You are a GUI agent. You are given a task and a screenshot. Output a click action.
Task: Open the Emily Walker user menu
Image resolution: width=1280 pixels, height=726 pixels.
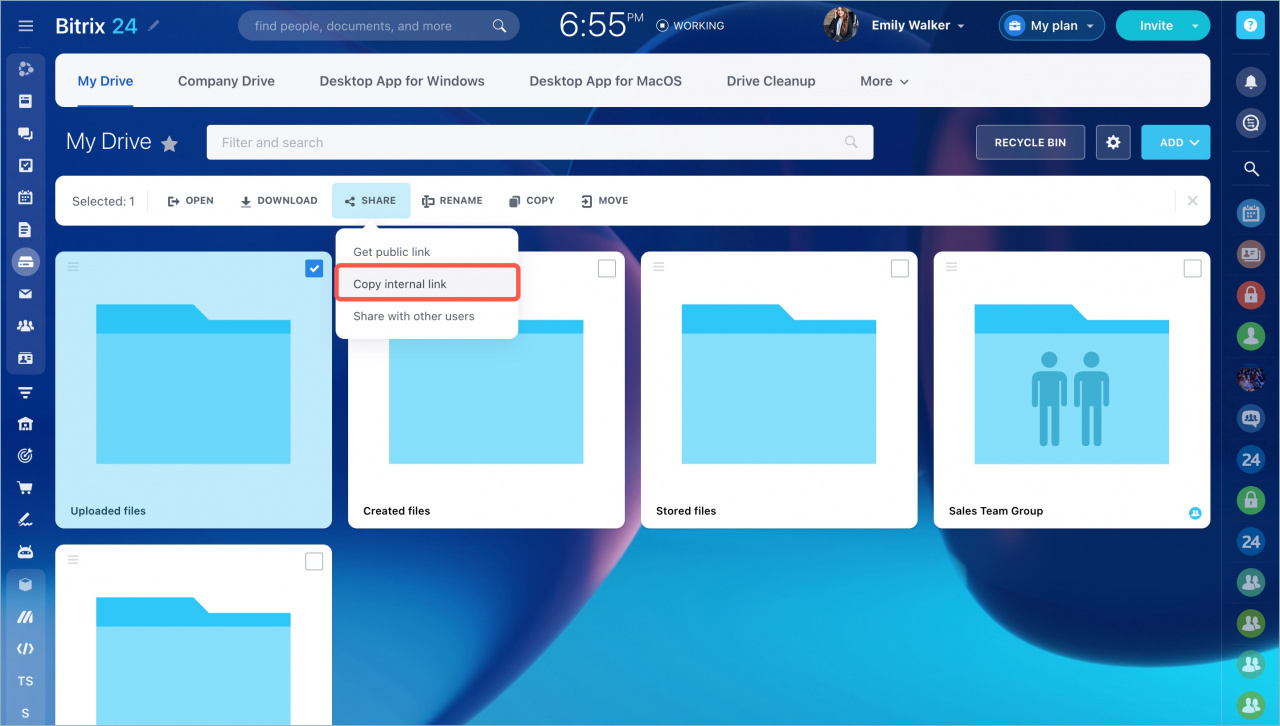[x=918, y=26]
